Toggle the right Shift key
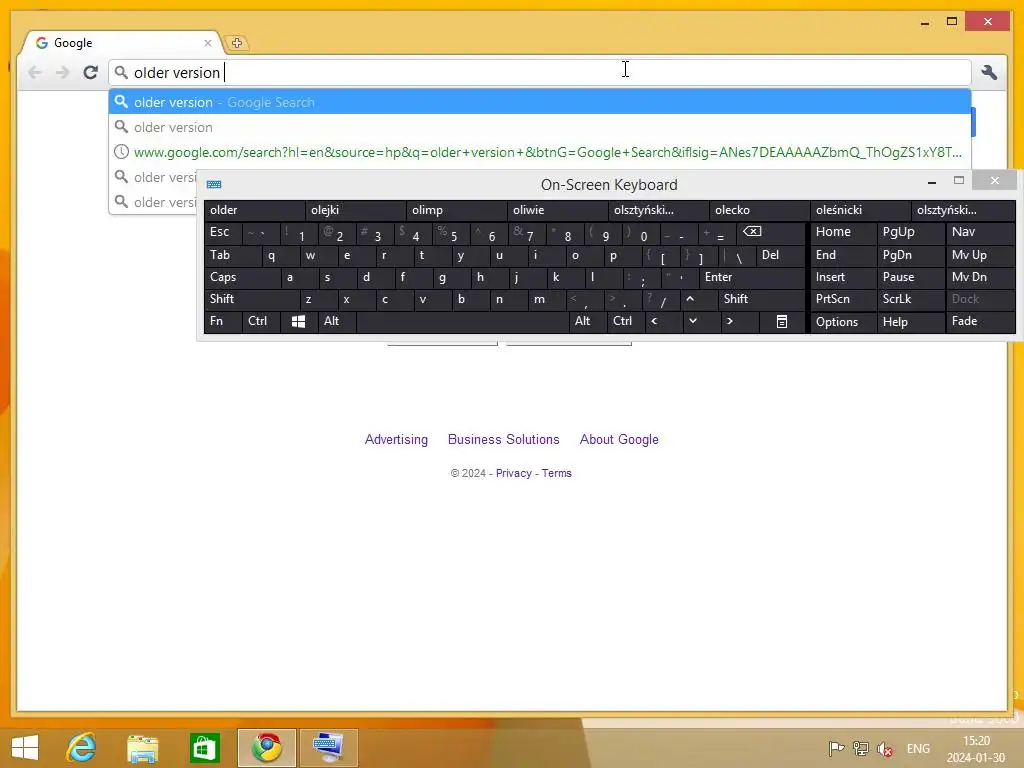1024x768 pixels. [x=761, y=299]
